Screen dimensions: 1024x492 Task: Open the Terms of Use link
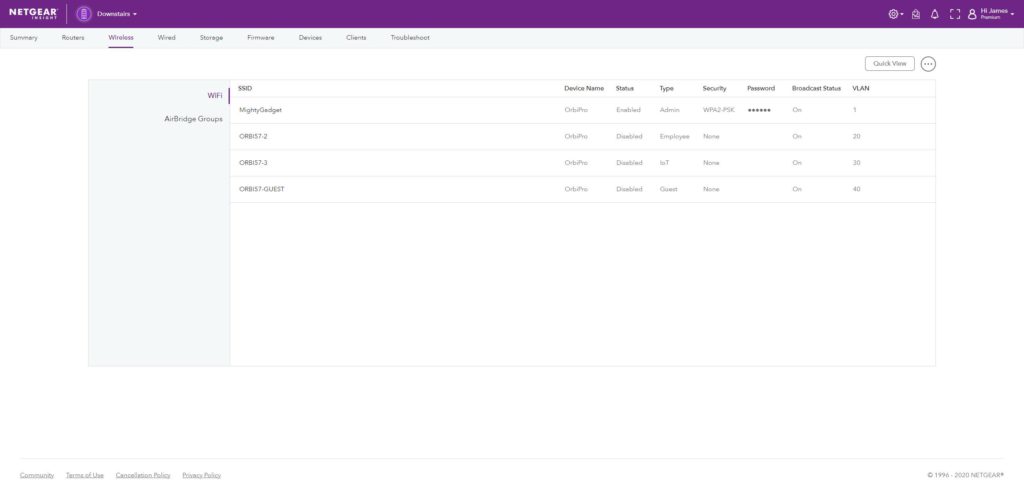pyautogui.click(x=84, y=475)
